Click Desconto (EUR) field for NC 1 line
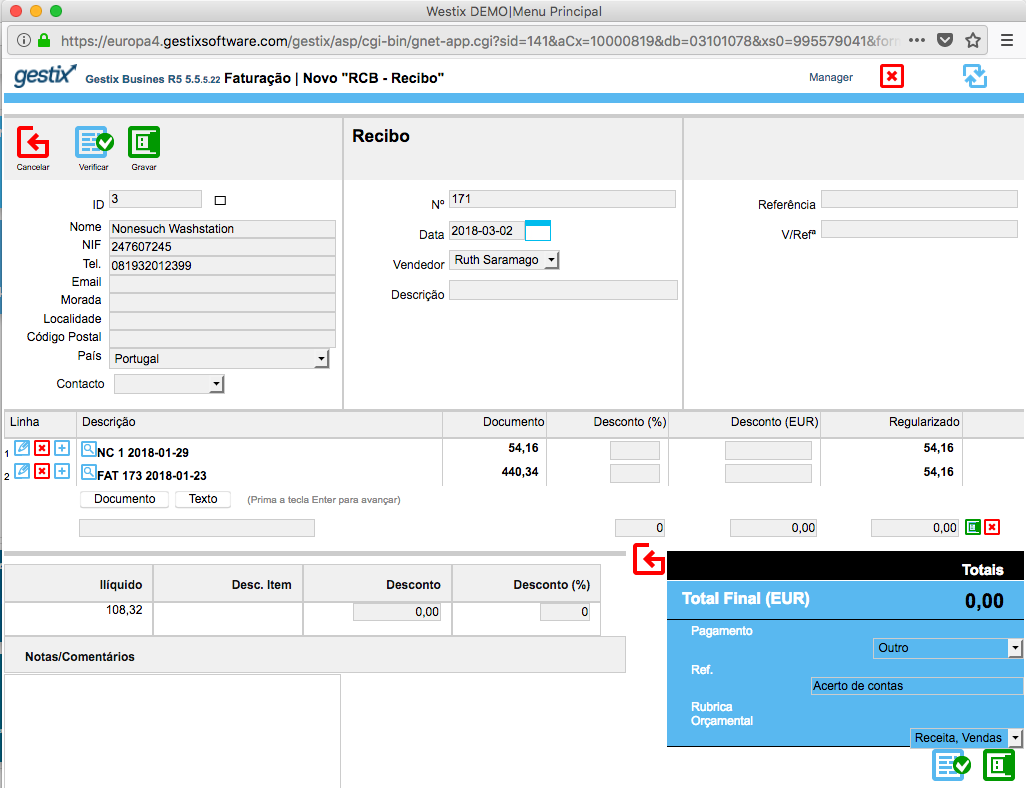Viewport: 1026px width, 788px height. (768, 450)
